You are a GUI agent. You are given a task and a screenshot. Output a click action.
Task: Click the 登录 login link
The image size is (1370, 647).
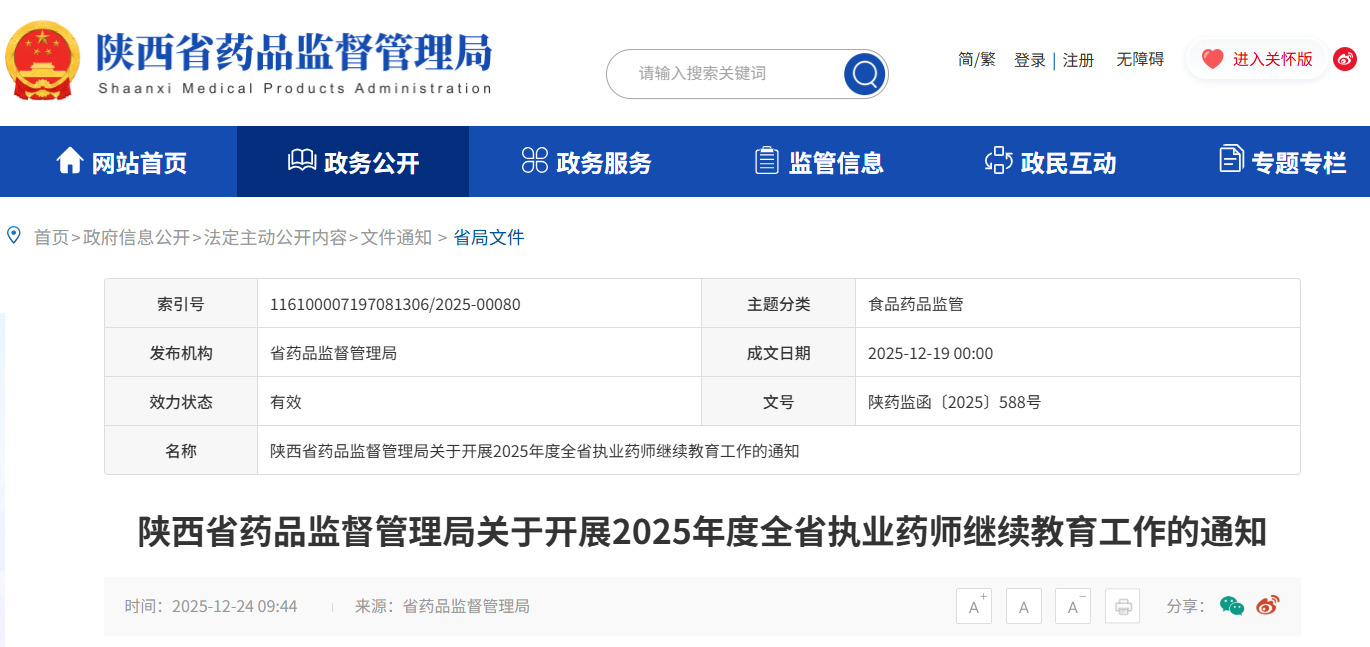tap(1029, 61)
